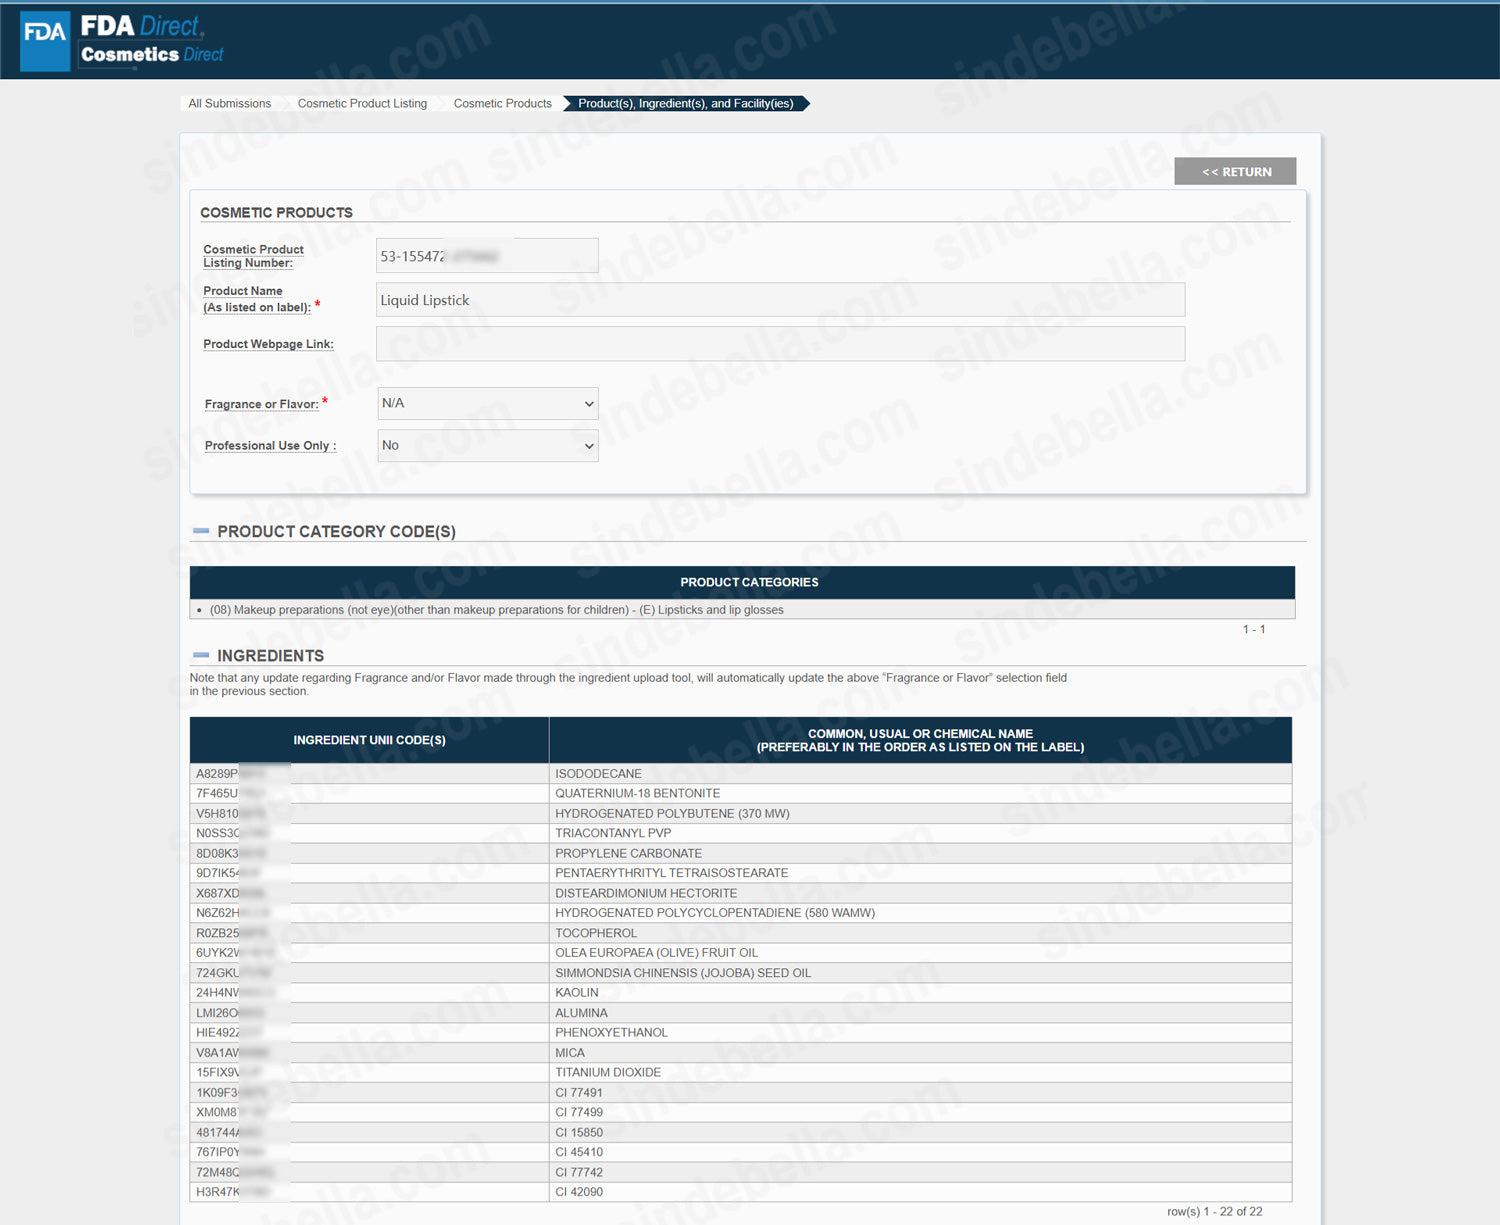Viewport: 1500px width, 1225px height.
Task: Click UNII code cell starting R0ZB25
Action: pos(369,933)
